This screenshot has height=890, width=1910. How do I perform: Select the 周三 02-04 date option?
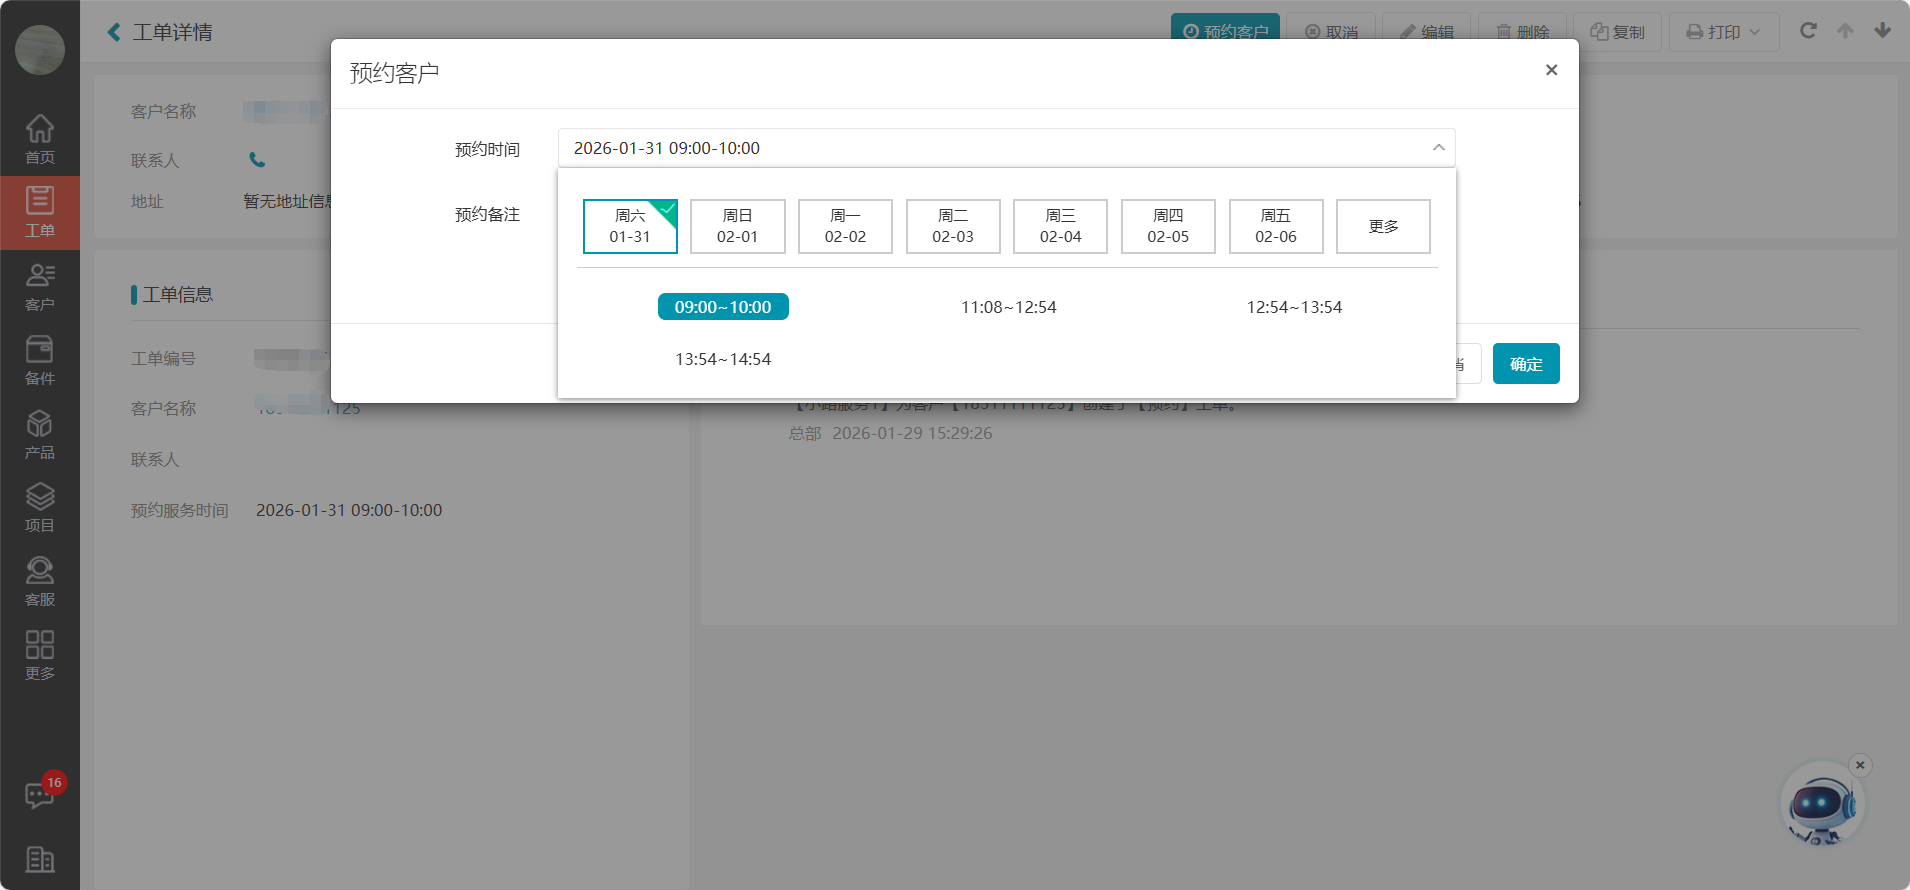(x=1060, y=226)
